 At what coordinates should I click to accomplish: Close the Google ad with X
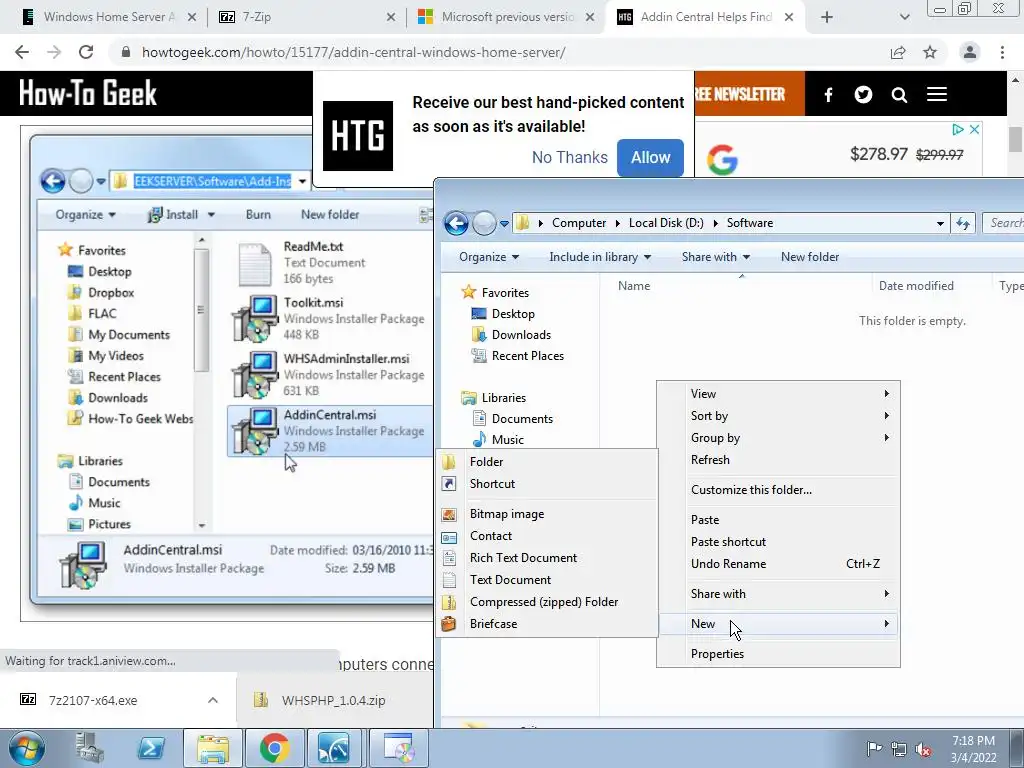click(x=974, y=129)
